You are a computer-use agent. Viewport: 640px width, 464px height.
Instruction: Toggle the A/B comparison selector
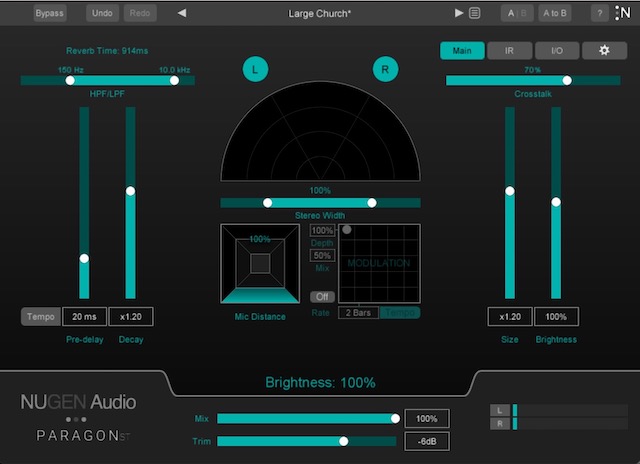[516, 14]
